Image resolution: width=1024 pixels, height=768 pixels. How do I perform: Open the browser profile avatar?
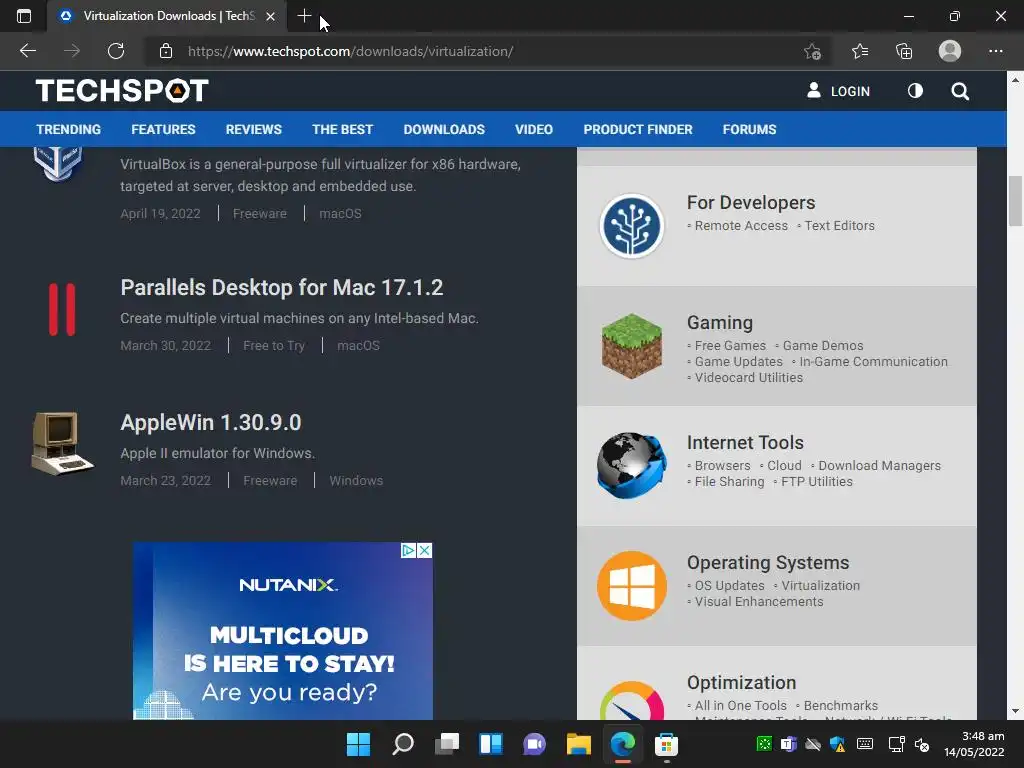pos(950,51)
